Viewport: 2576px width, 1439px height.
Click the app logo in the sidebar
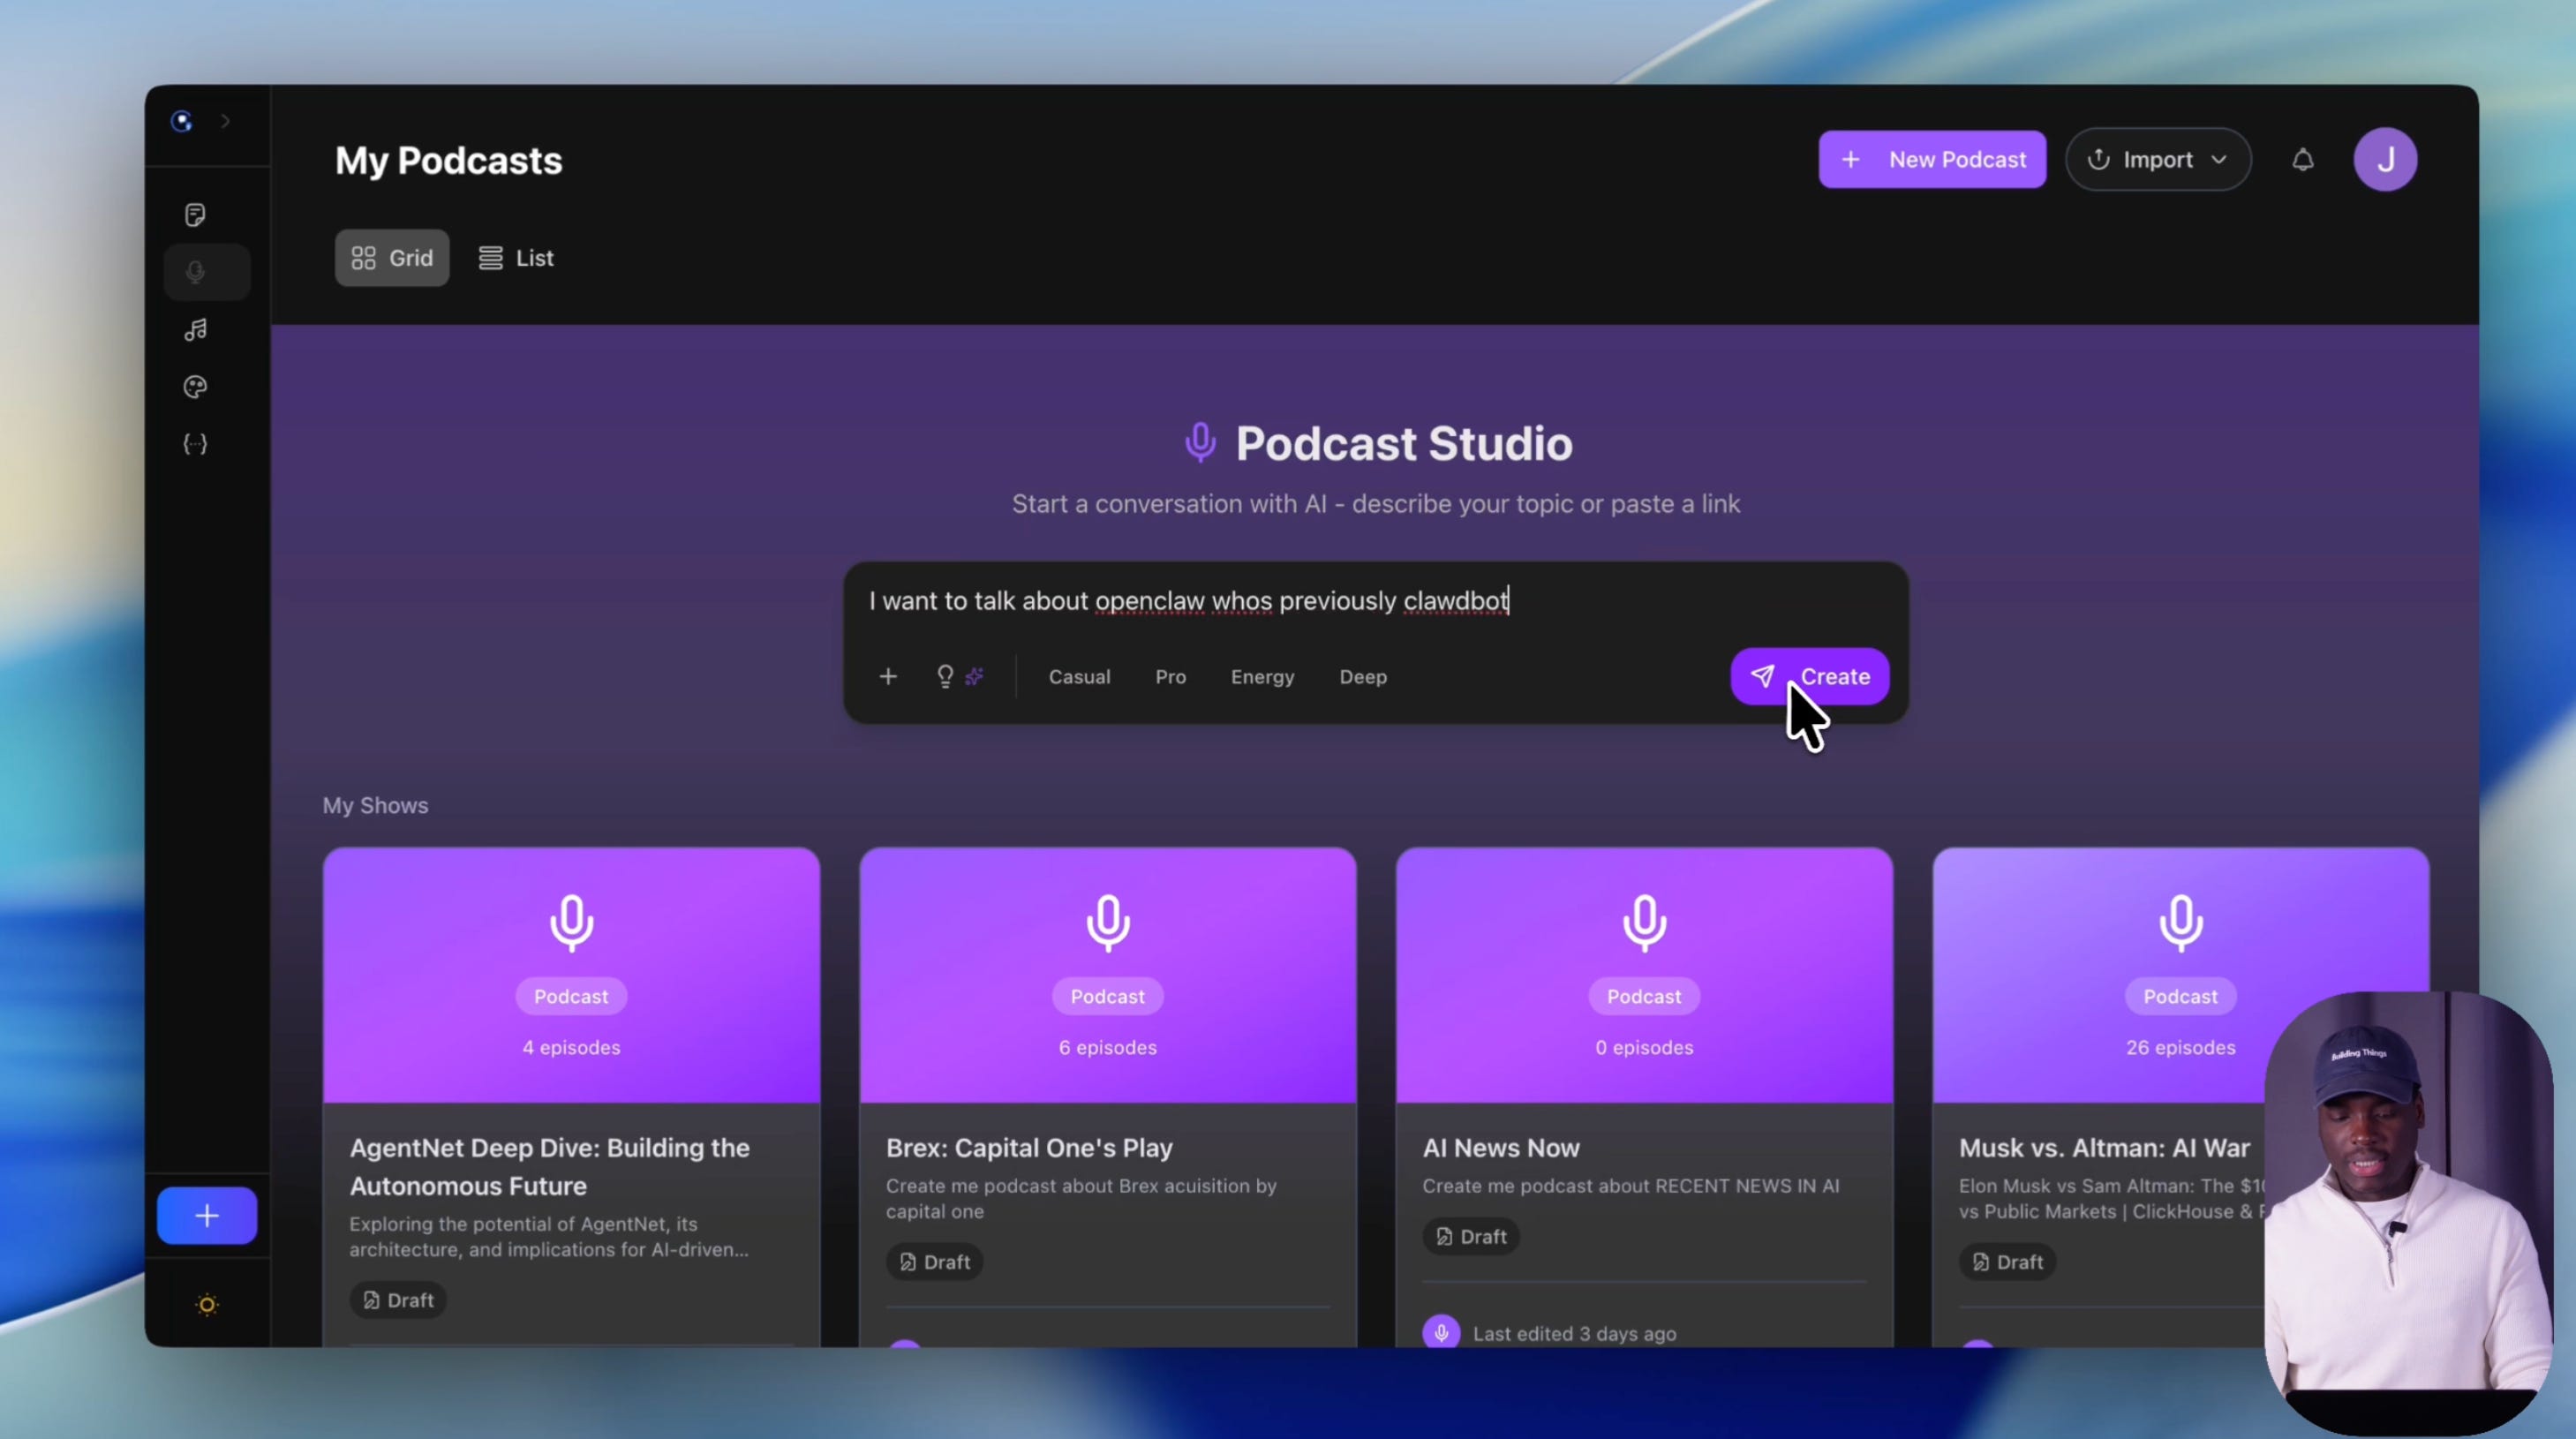pyautogui.click(x=182, y=121)
